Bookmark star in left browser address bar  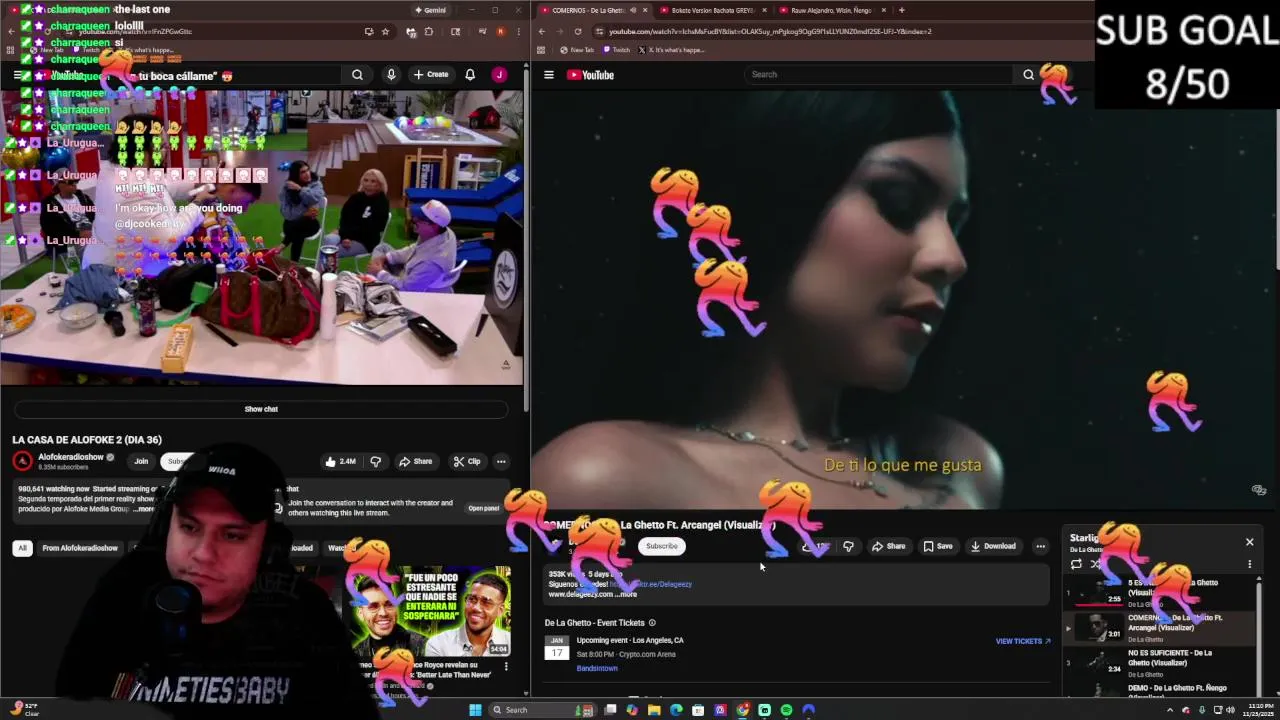(x=385, y=31)
